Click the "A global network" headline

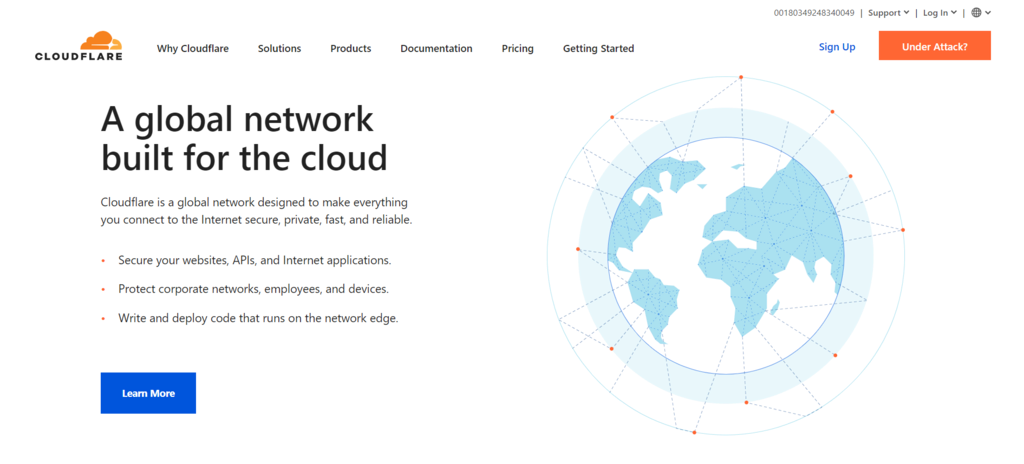237,120
